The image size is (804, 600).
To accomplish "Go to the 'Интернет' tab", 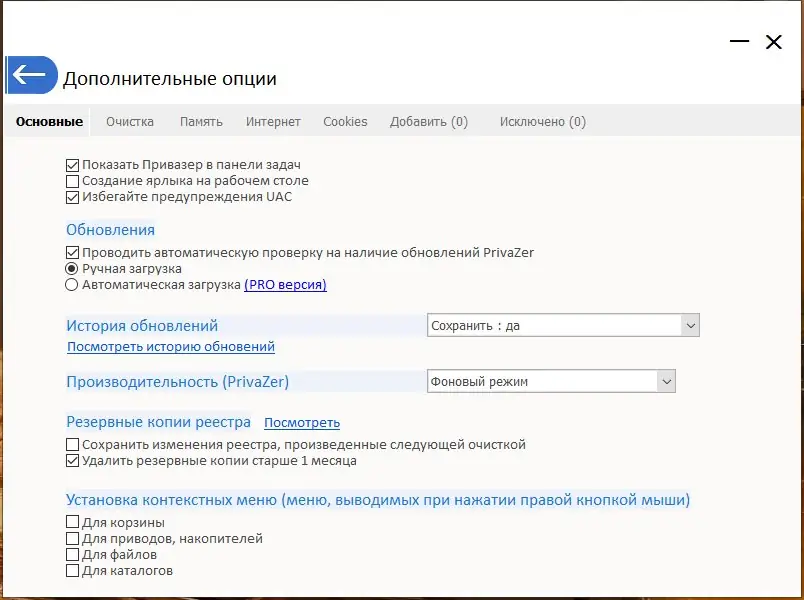I will [273, 122].
